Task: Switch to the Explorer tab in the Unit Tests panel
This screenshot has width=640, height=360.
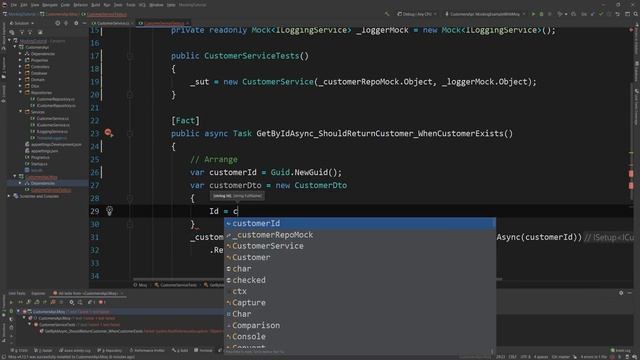Action: (38, 293)
